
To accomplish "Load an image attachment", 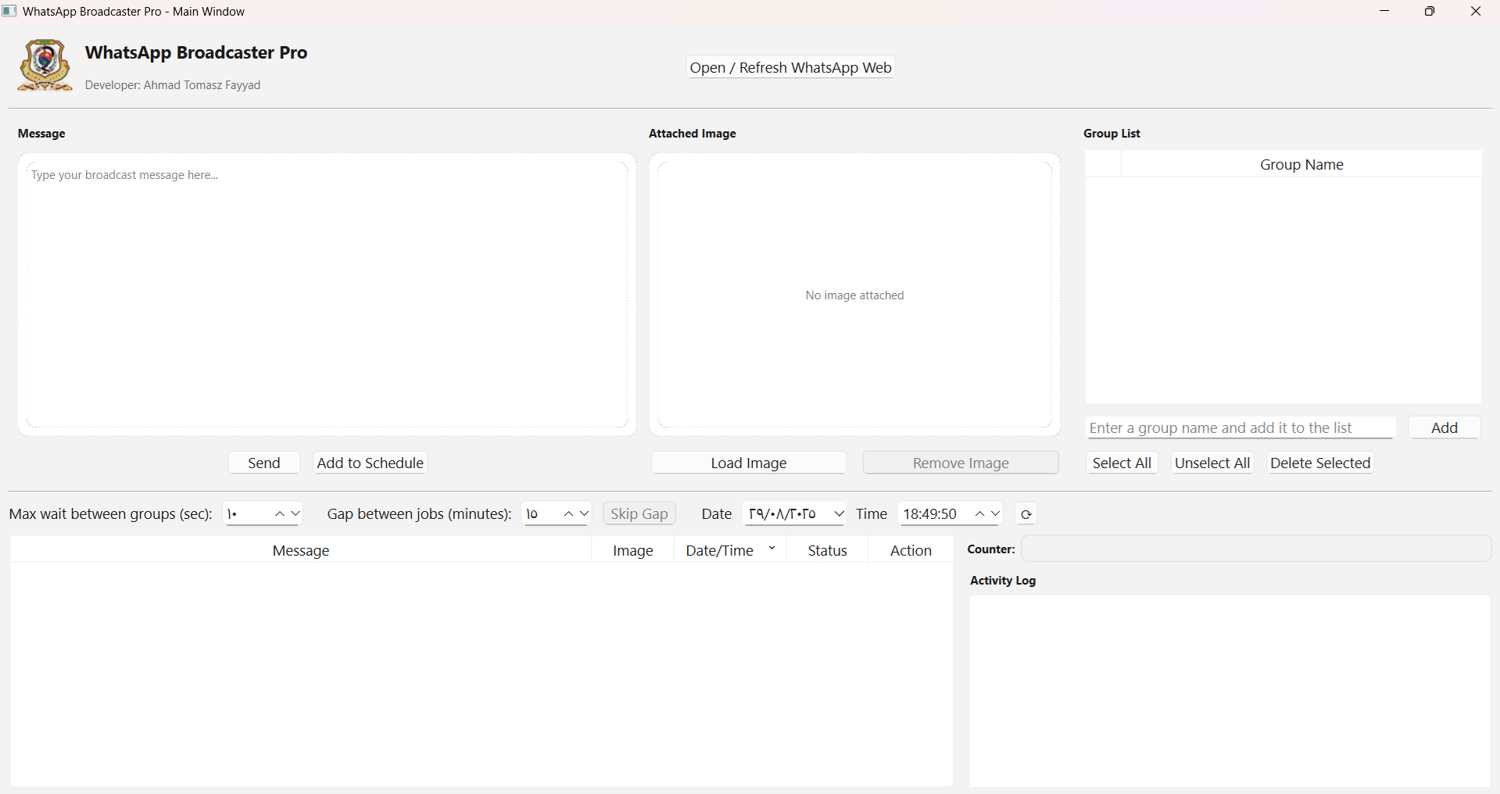I will [749, 463].
